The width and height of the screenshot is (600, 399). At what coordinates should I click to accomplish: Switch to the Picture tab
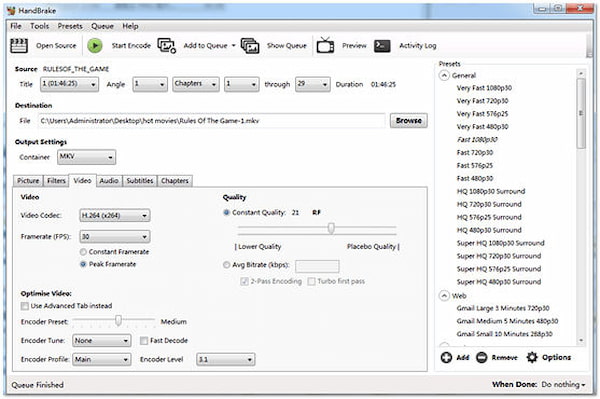pyautogui.click(x=28, y=181)
